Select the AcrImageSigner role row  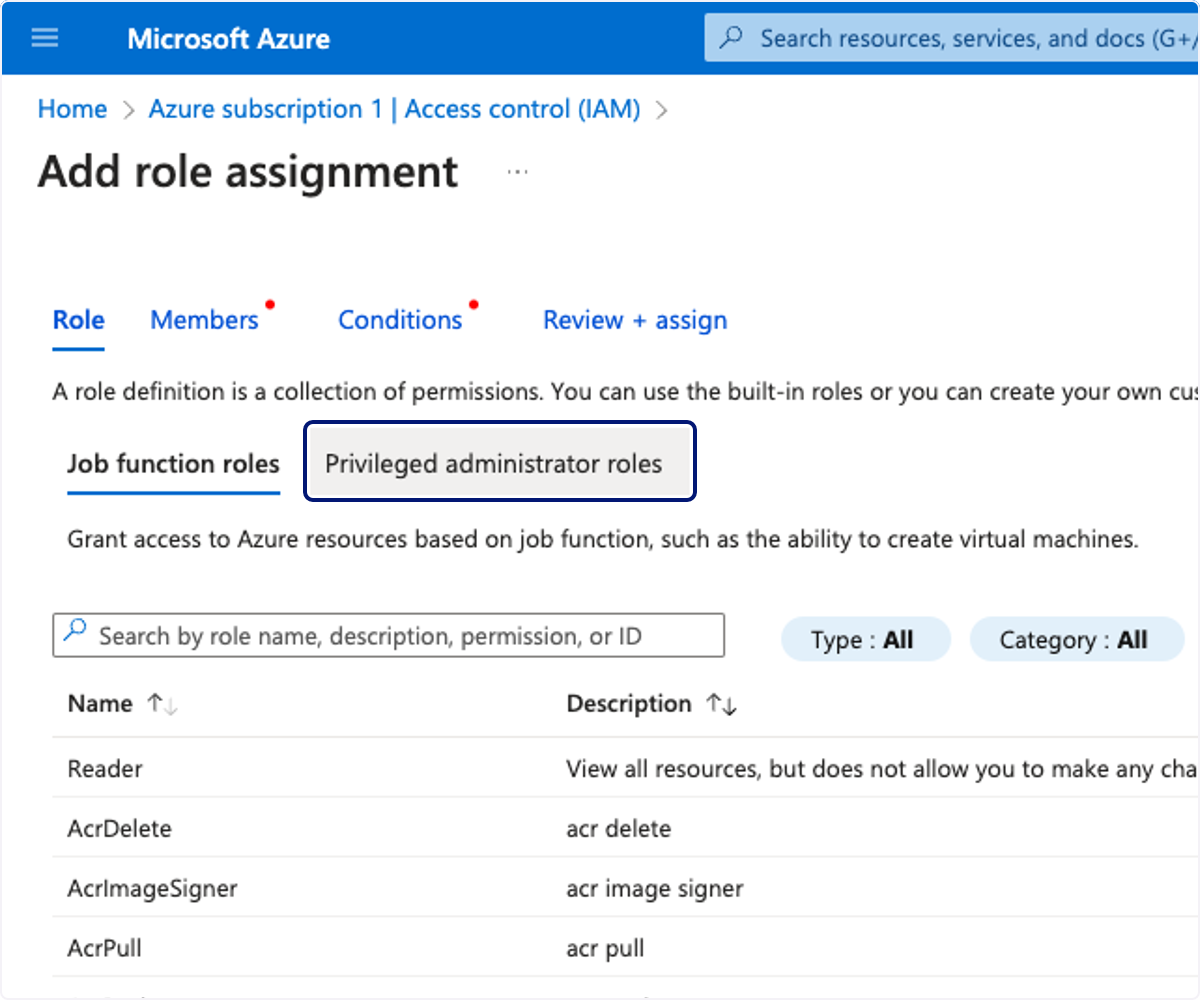(626, 888)
